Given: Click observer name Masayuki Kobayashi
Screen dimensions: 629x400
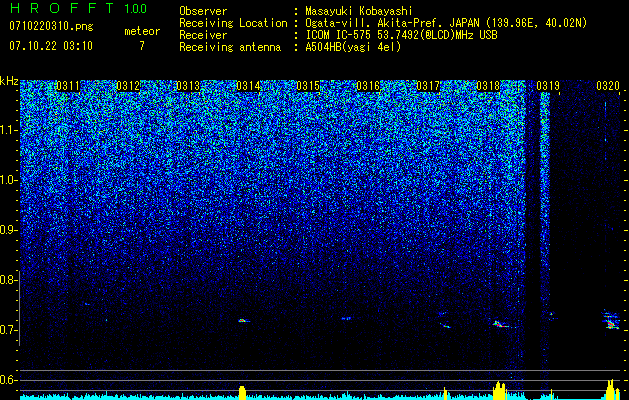Looking at the screenshot, I should tap(359, 11).
